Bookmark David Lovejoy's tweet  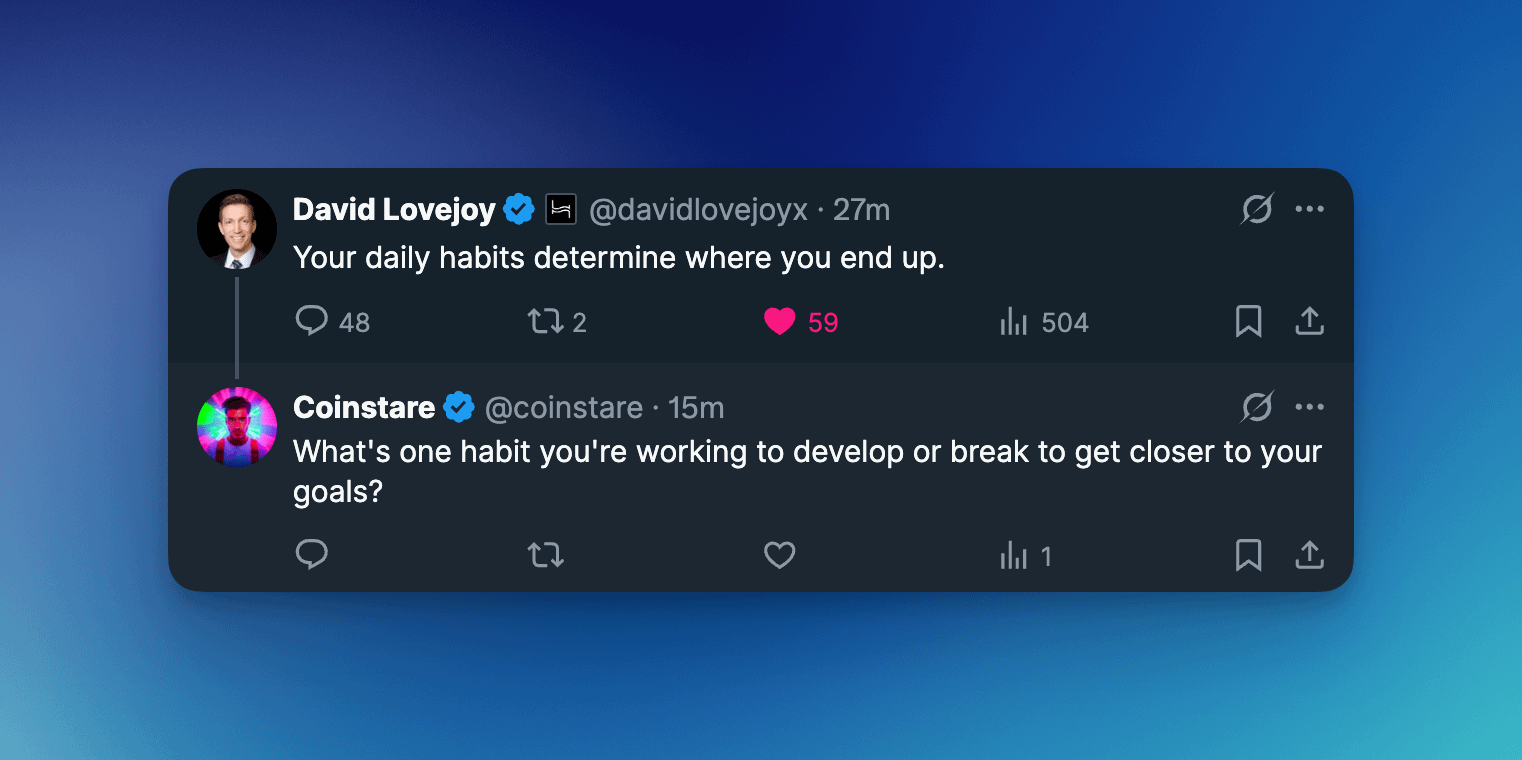pyautogui.click(x=1248, y=321)
